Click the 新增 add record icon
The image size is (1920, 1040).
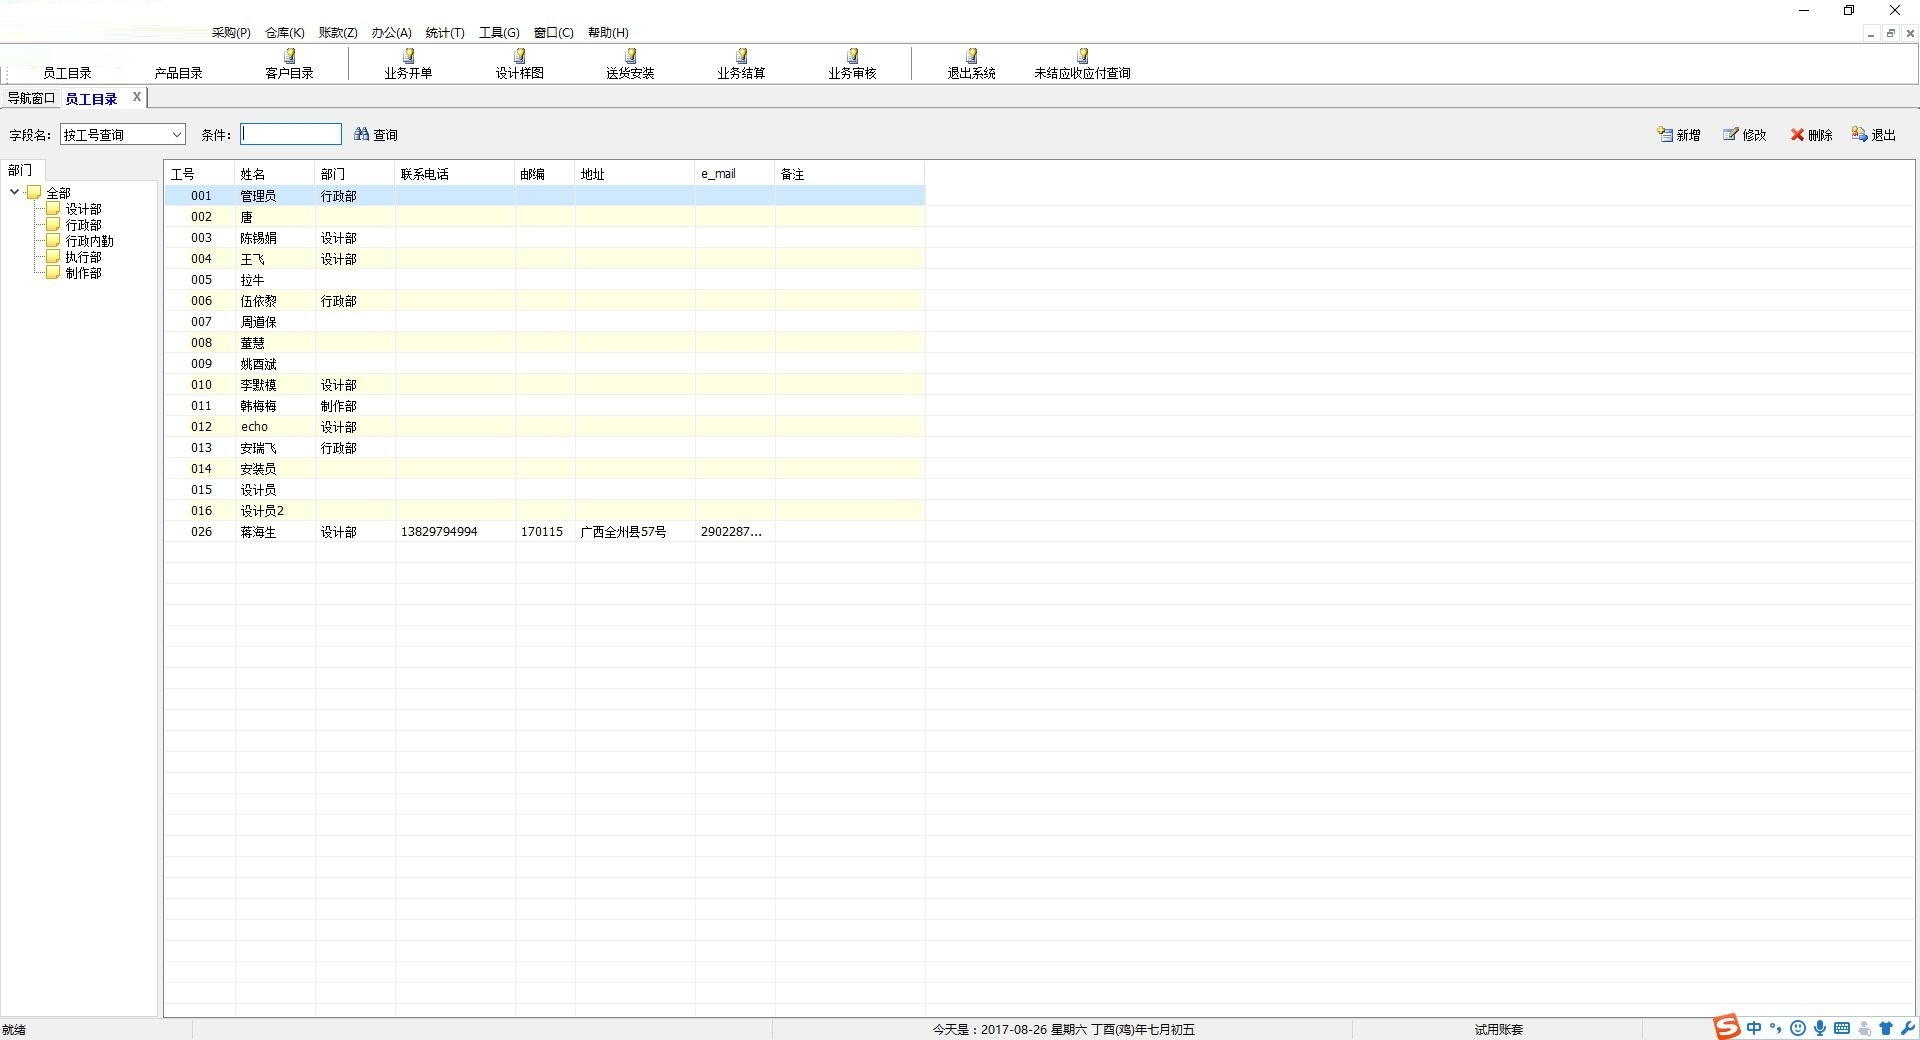click(x=1679, y=134)
